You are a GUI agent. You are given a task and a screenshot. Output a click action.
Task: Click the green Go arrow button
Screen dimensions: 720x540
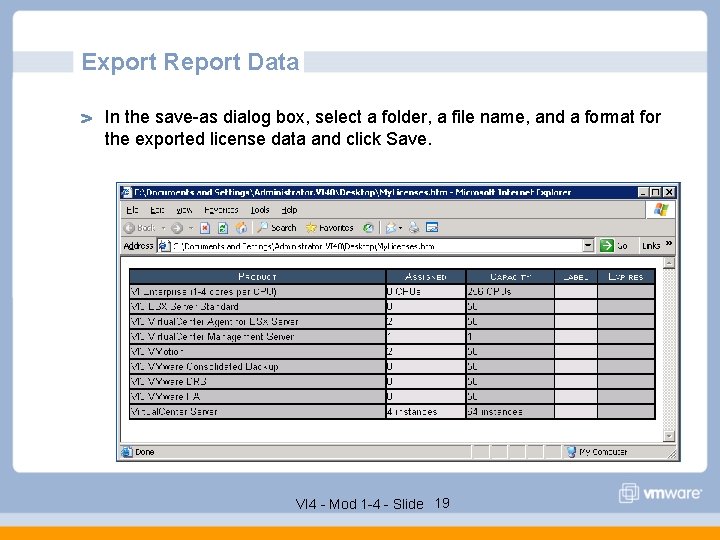click(x=607, y=246)
